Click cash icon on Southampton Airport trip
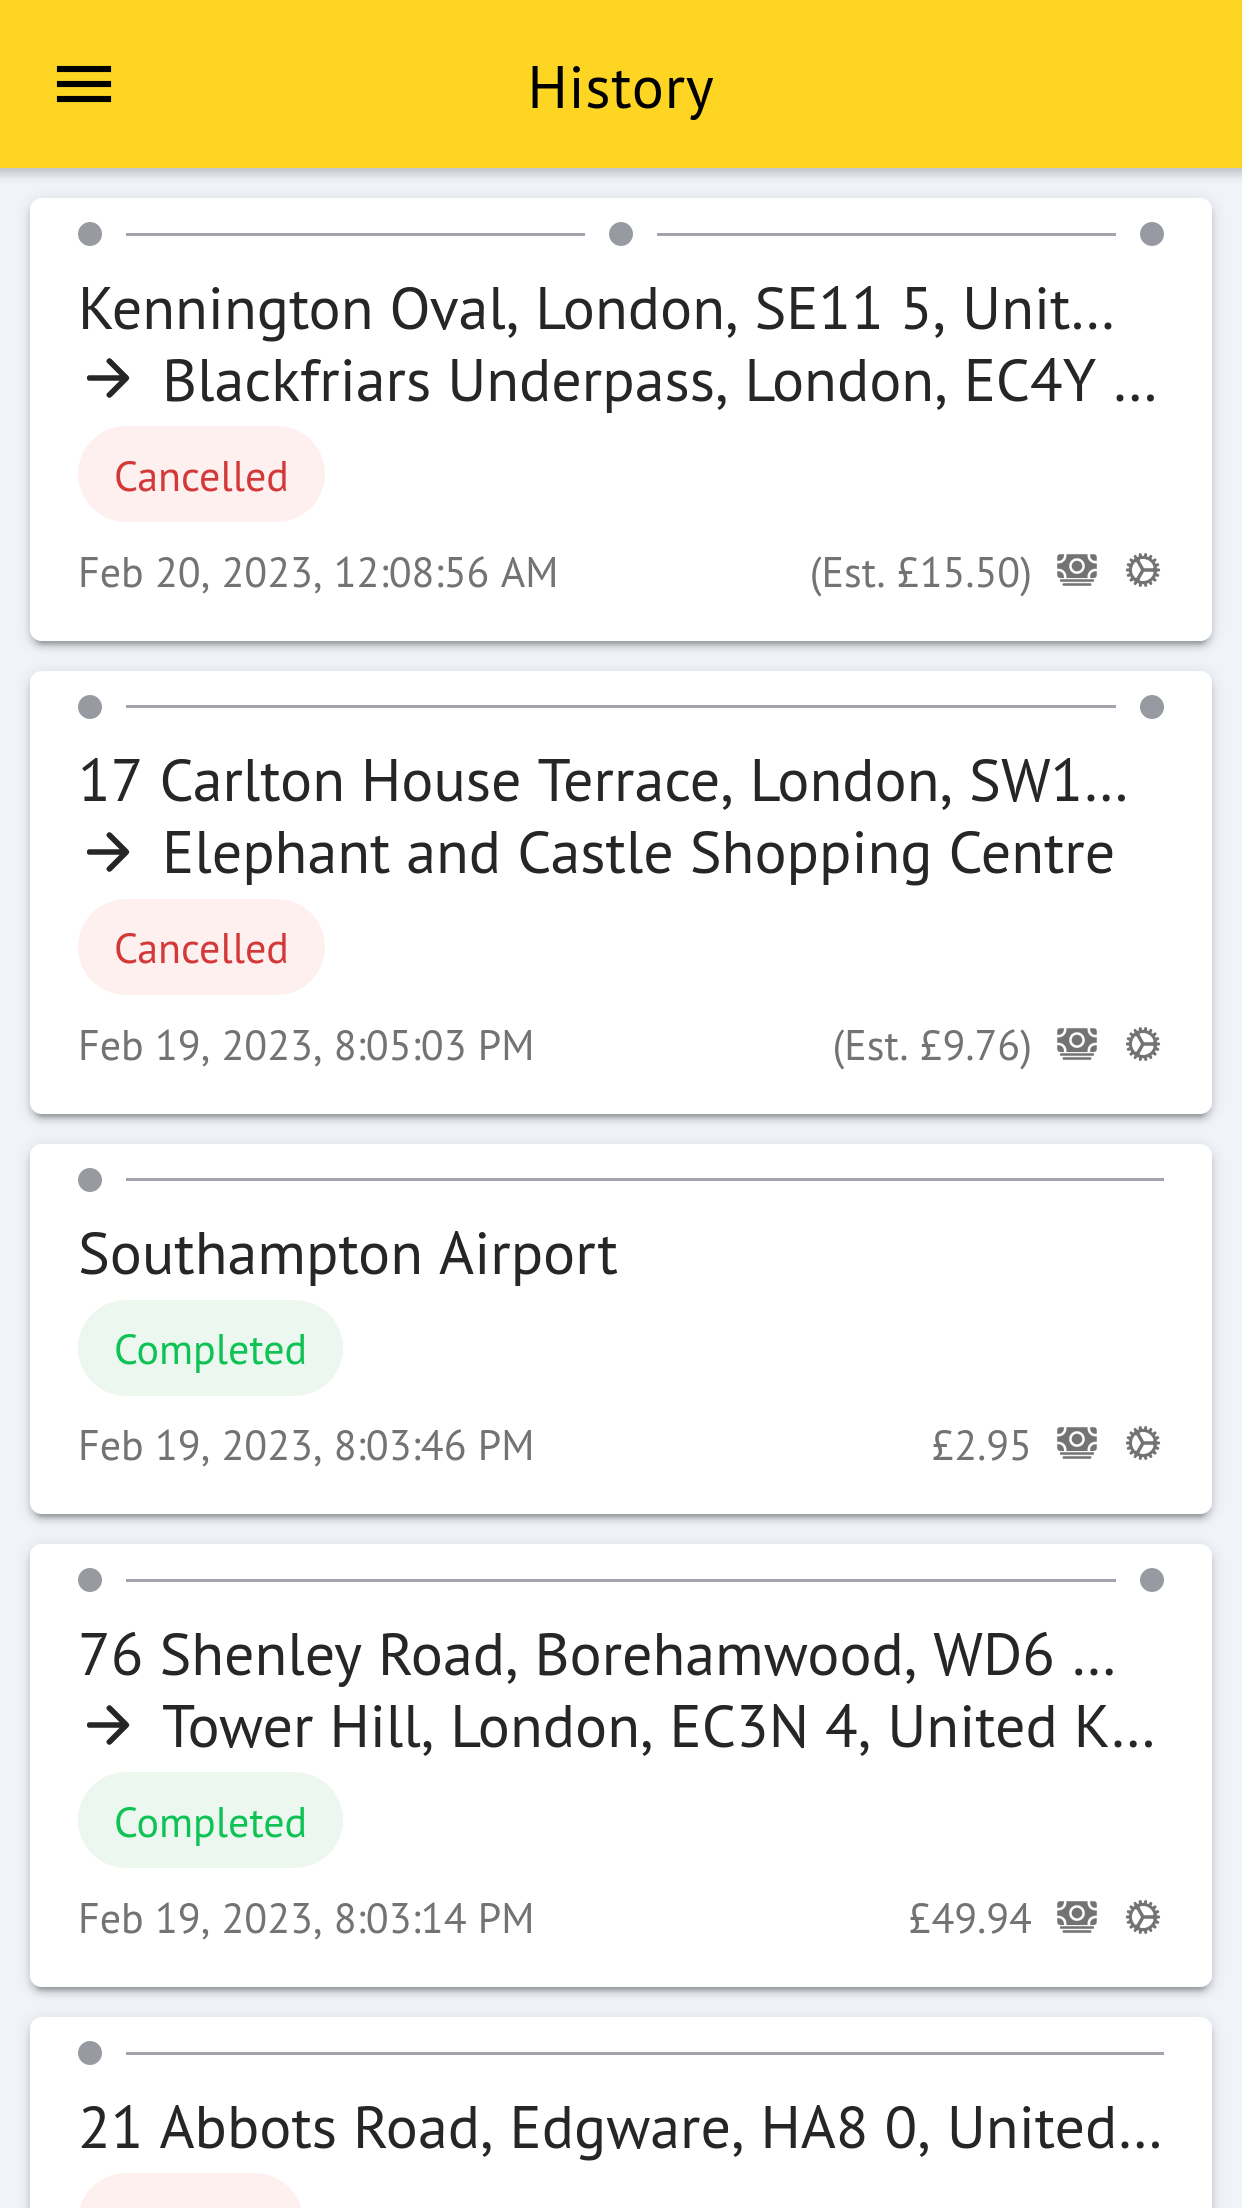Screen dimensions: 1242x2208 [x=1077, y=1444]
